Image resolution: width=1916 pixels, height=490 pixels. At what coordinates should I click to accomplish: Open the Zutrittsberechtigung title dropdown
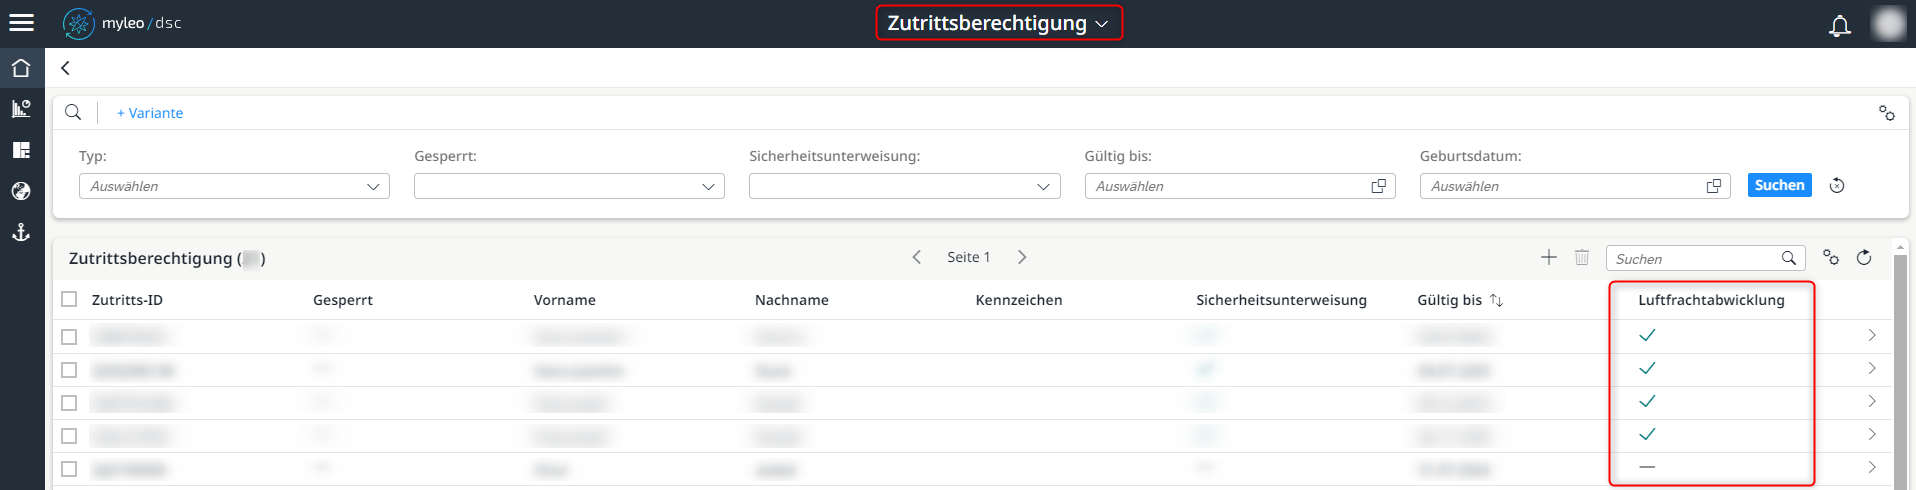(x=998, y=23)
